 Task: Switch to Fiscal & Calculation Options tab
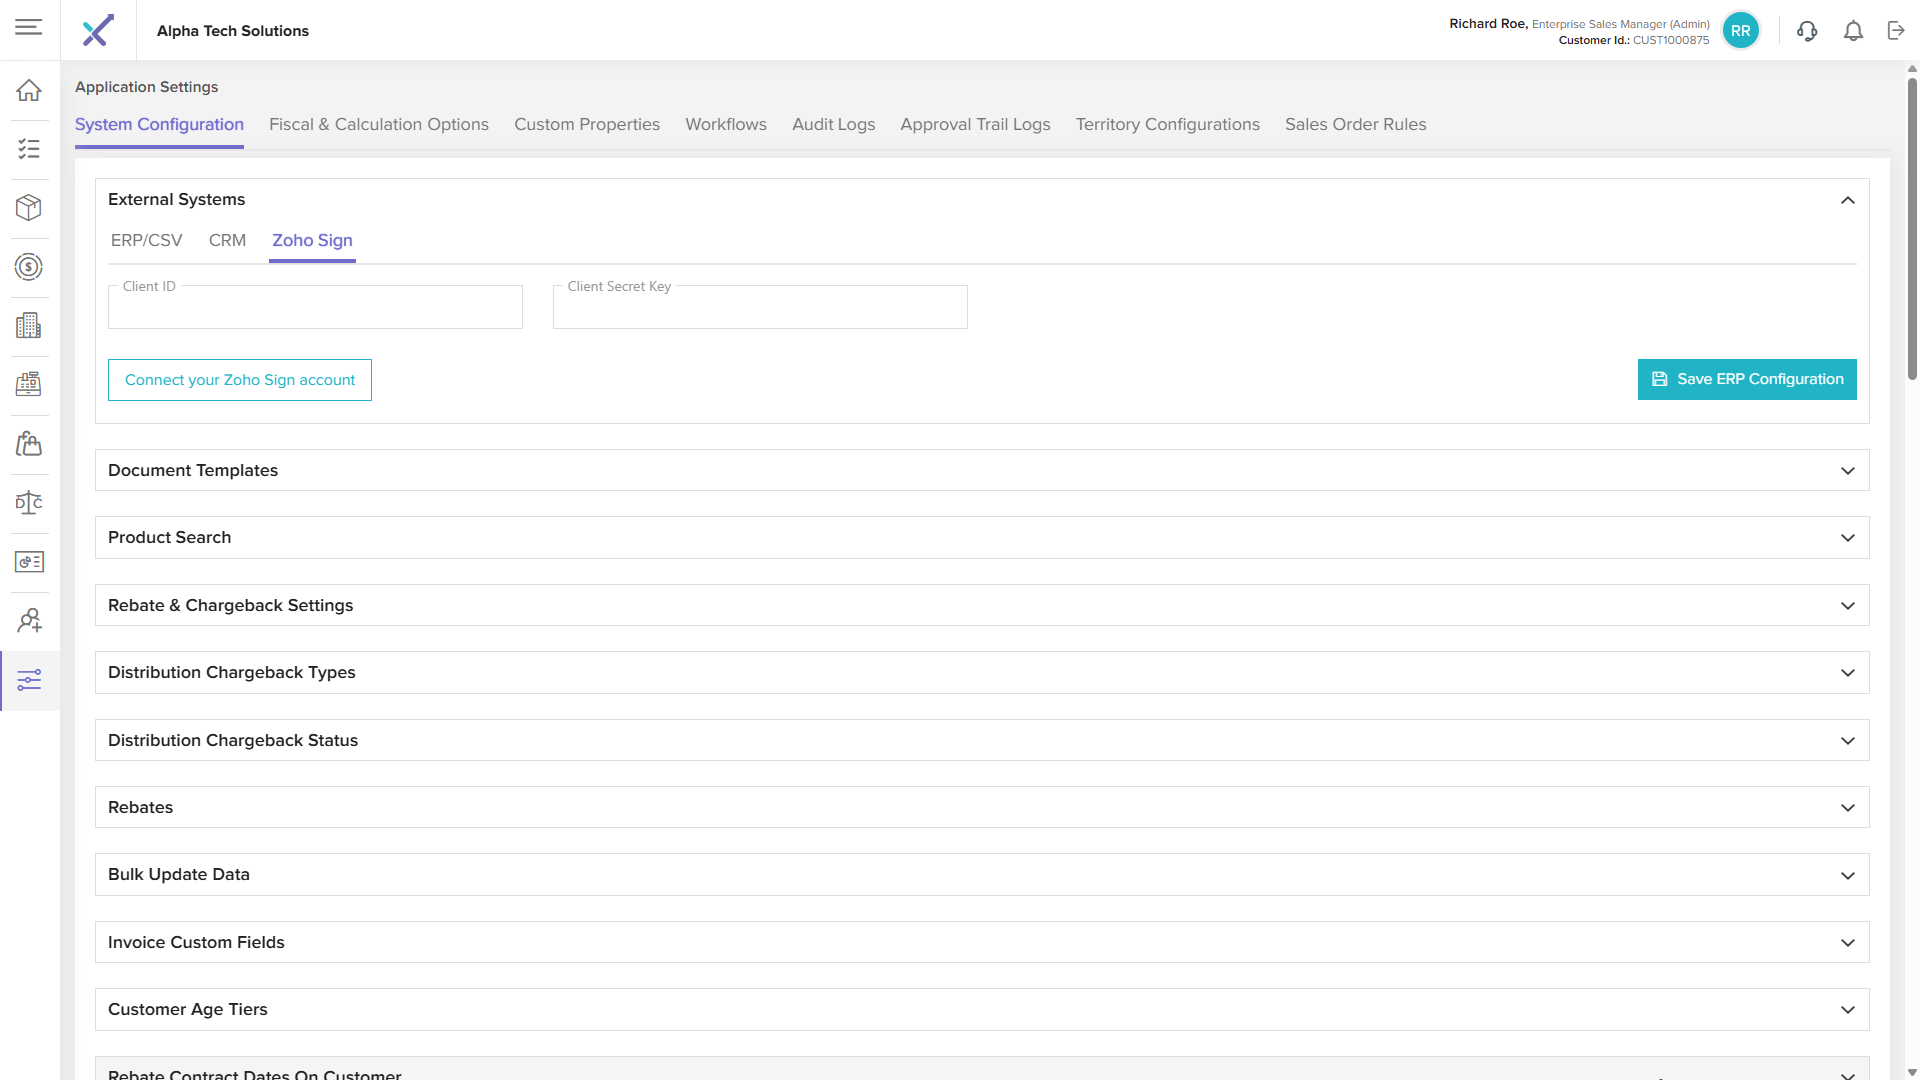[x=378, y=125]
